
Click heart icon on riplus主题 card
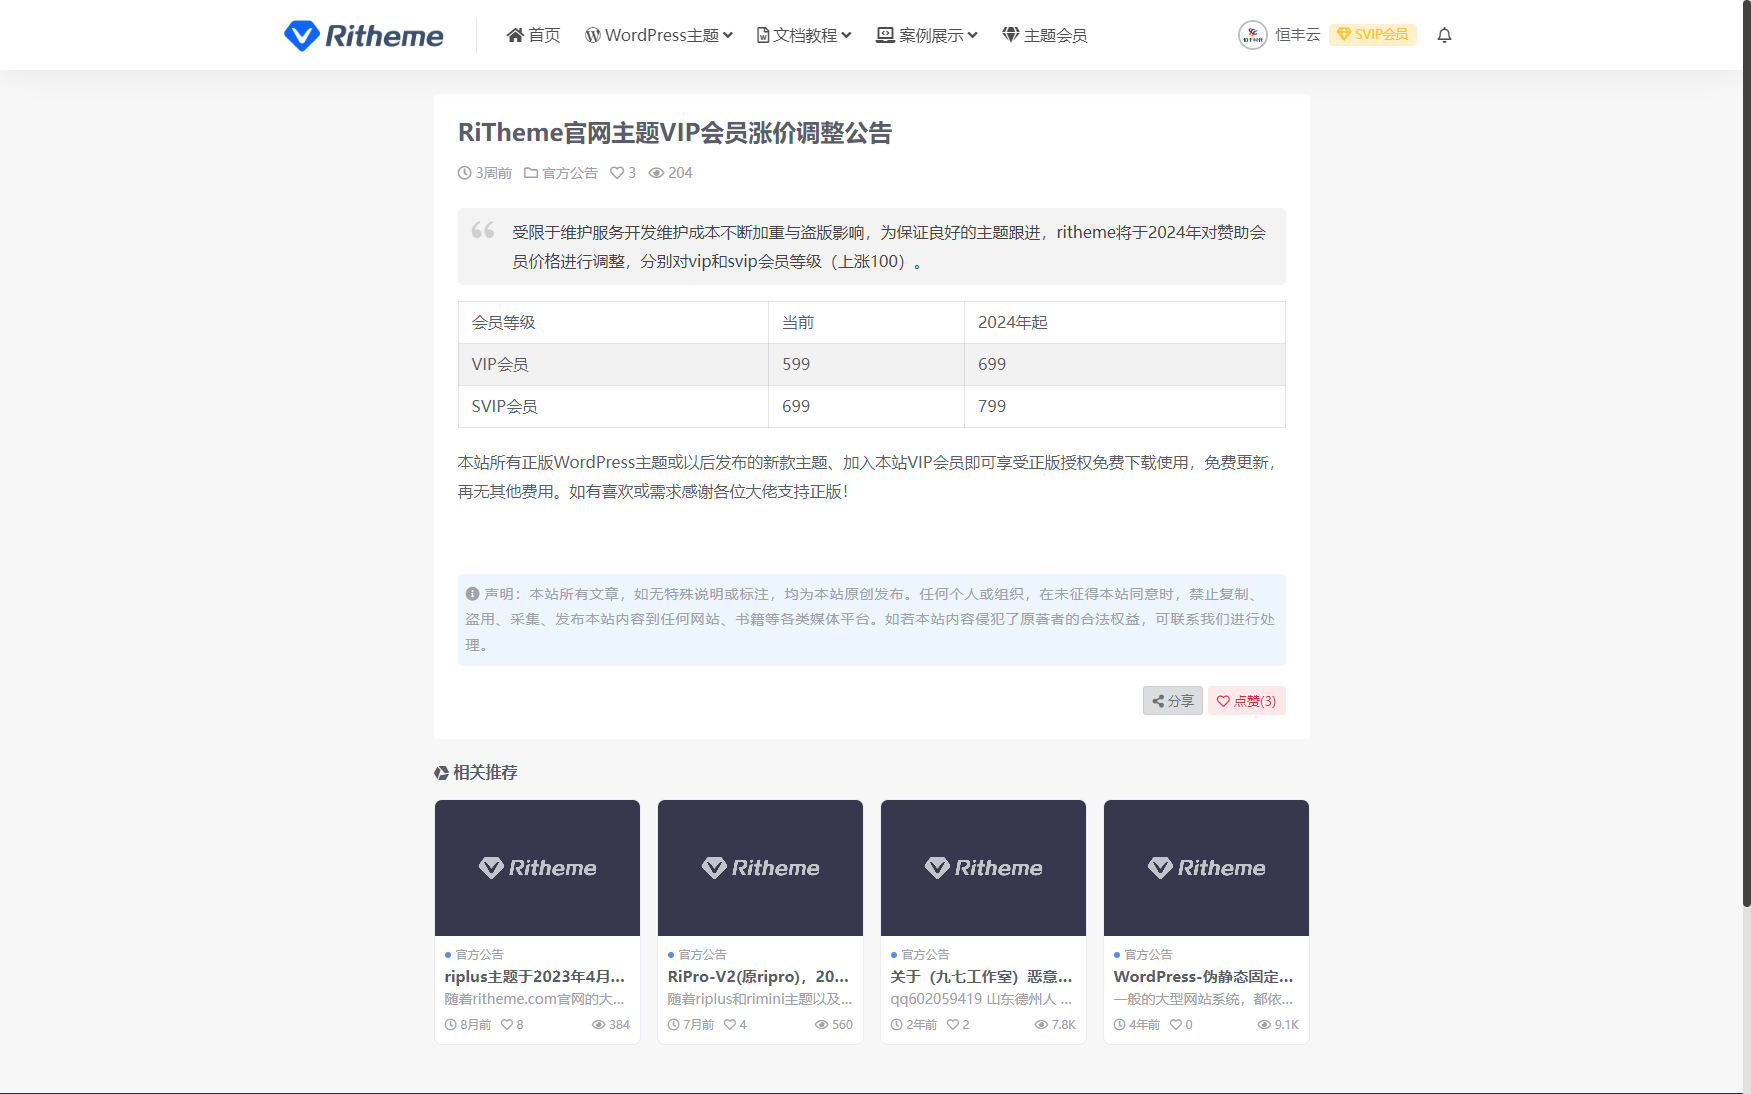point(507,1025)
